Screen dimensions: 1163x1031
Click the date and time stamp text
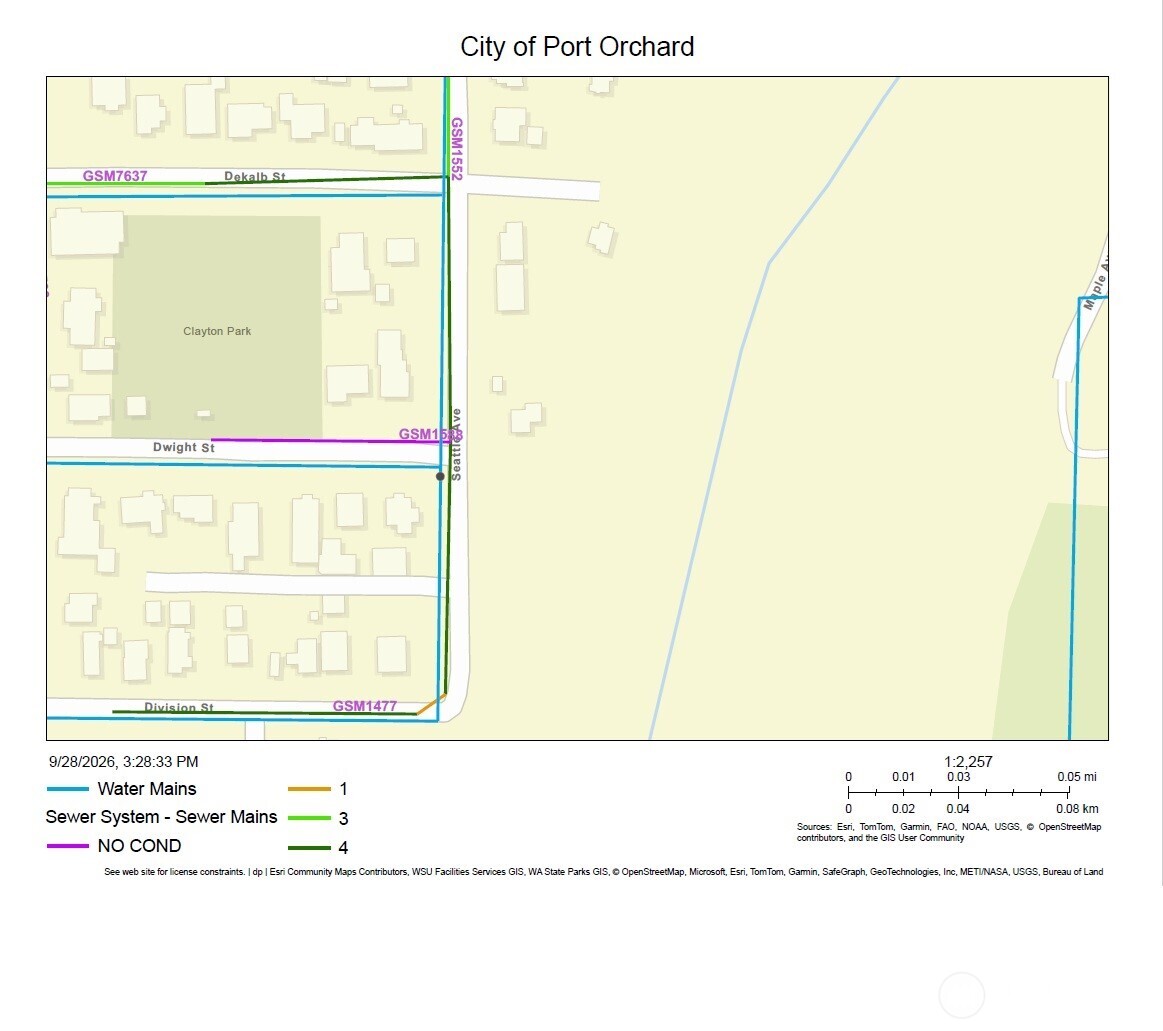(x=123, y=762)
